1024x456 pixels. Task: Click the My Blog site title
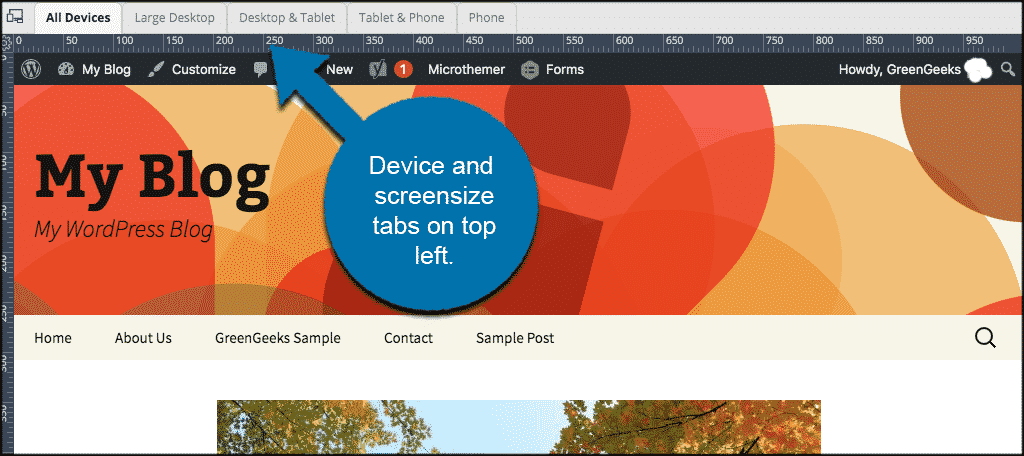click(152, 178)
